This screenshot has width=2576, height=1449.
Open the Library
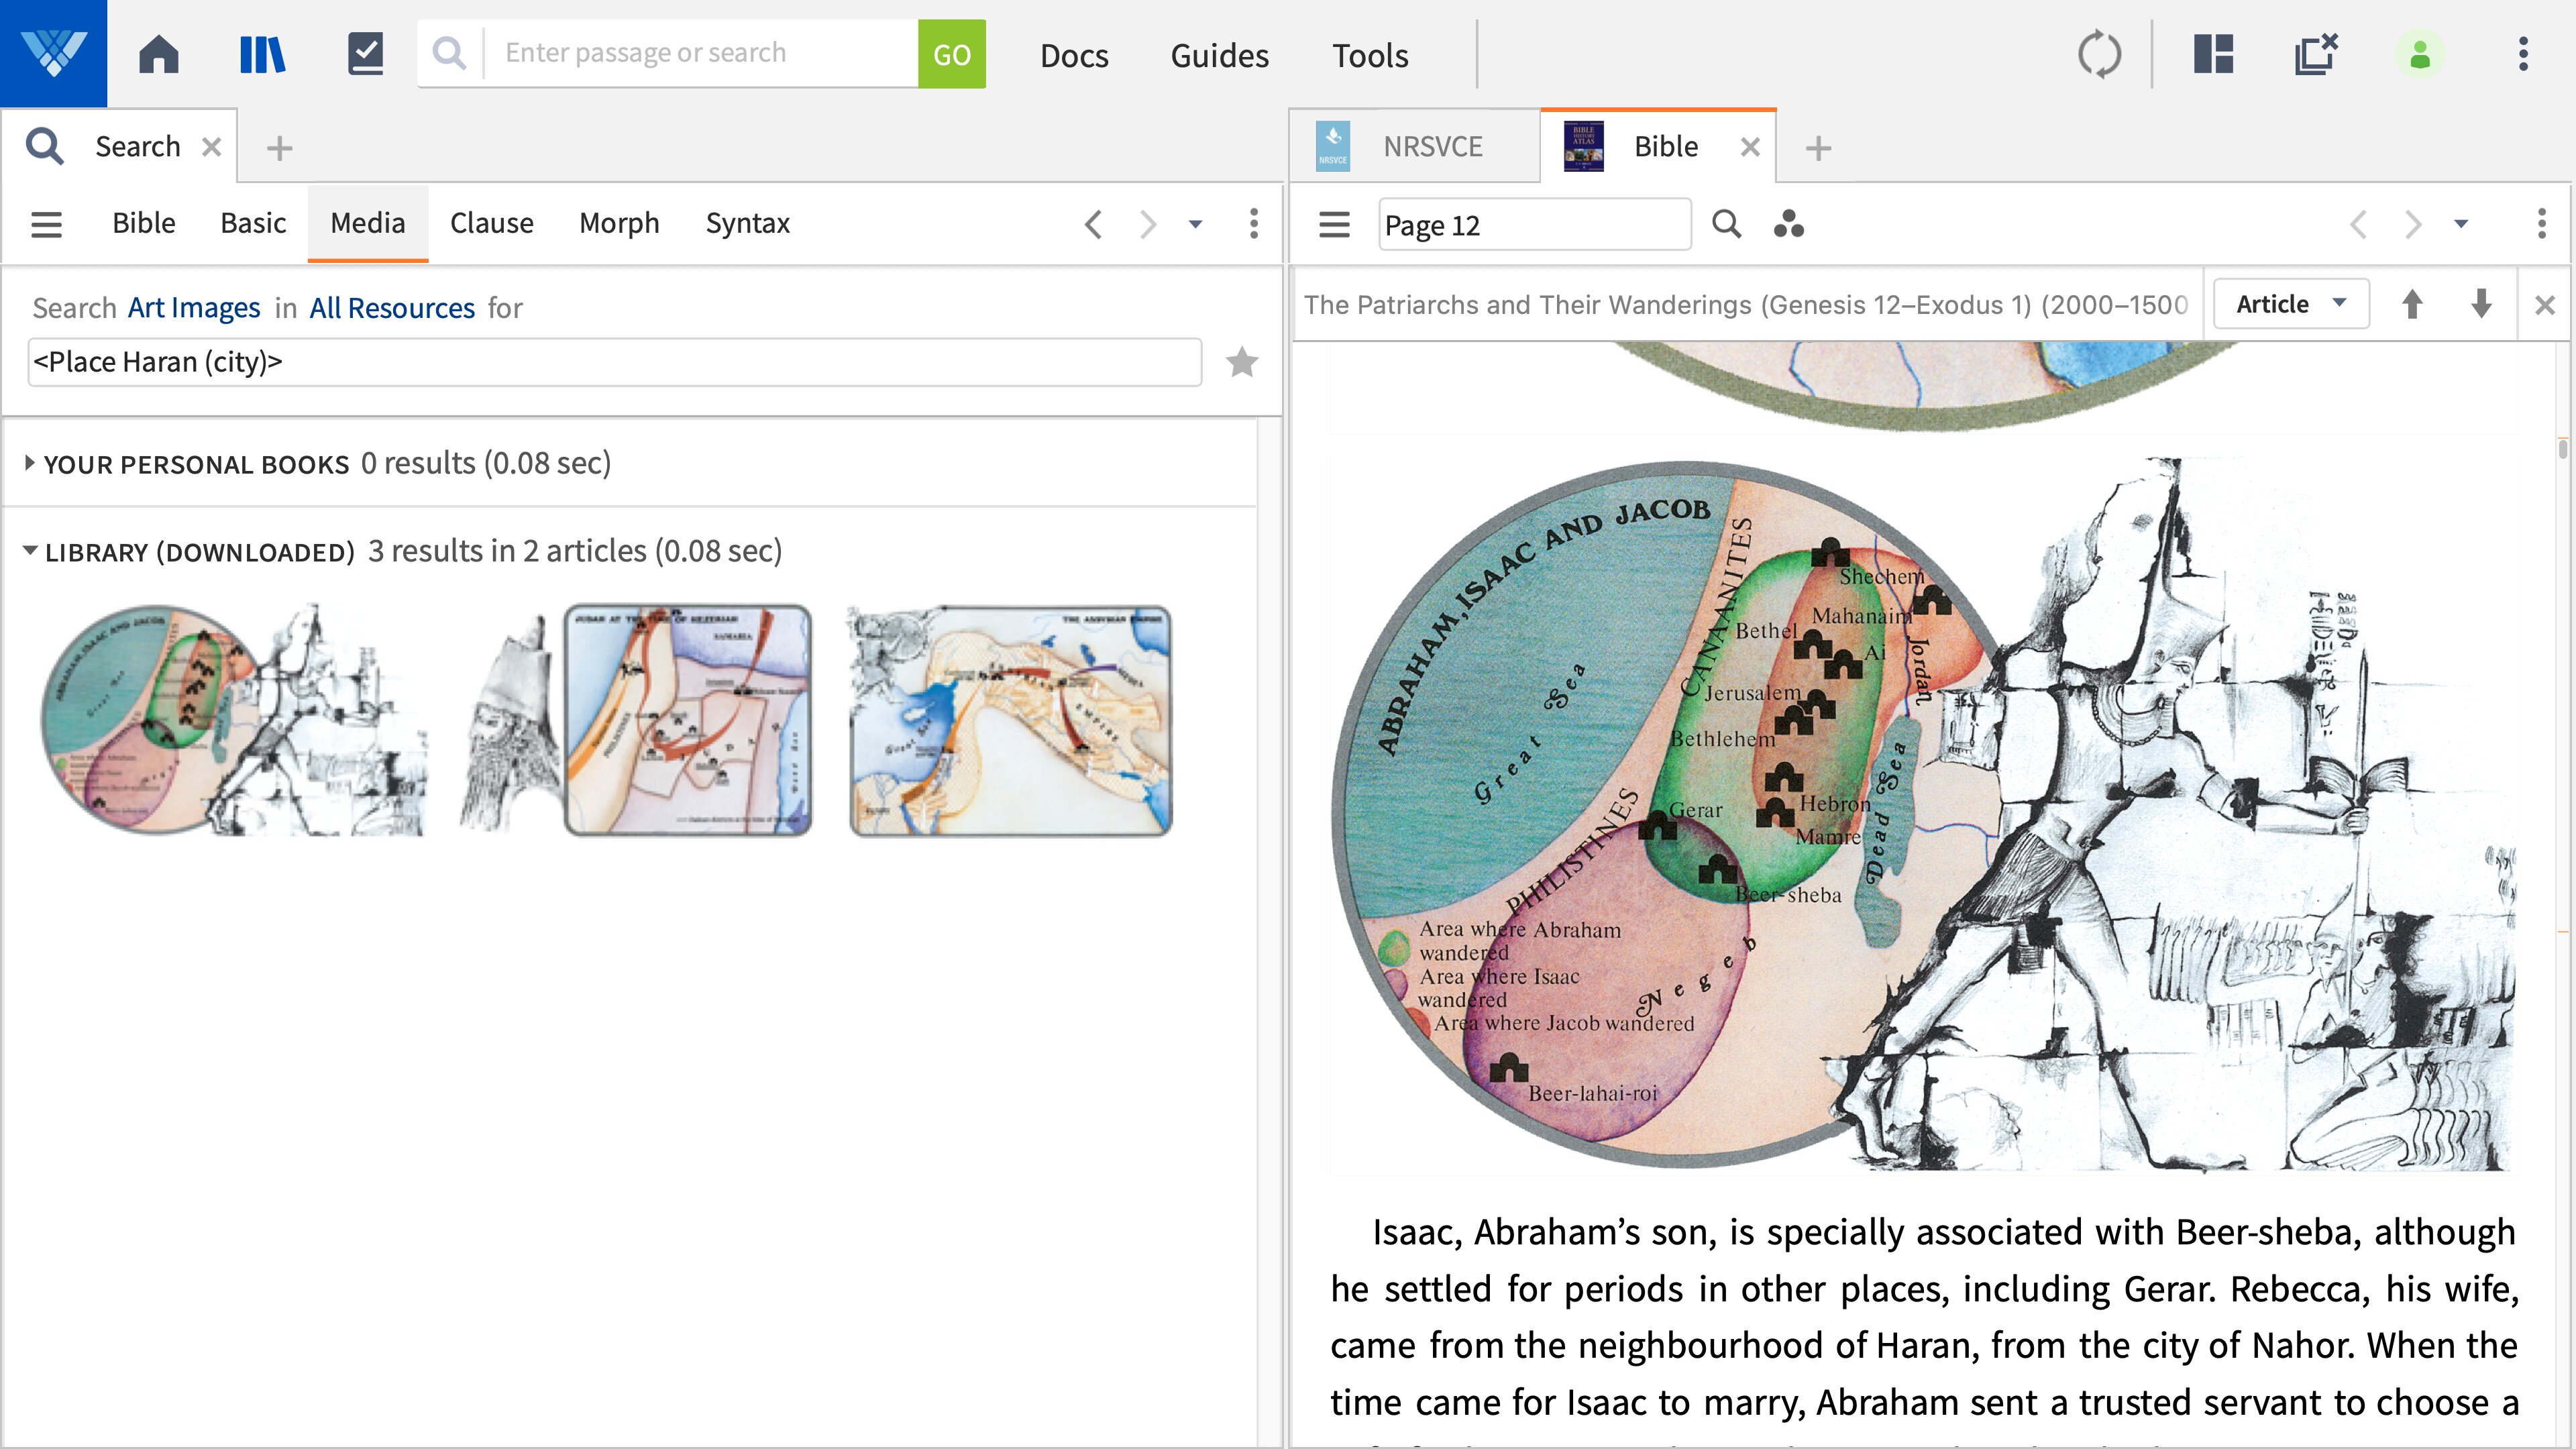[261, 54]
